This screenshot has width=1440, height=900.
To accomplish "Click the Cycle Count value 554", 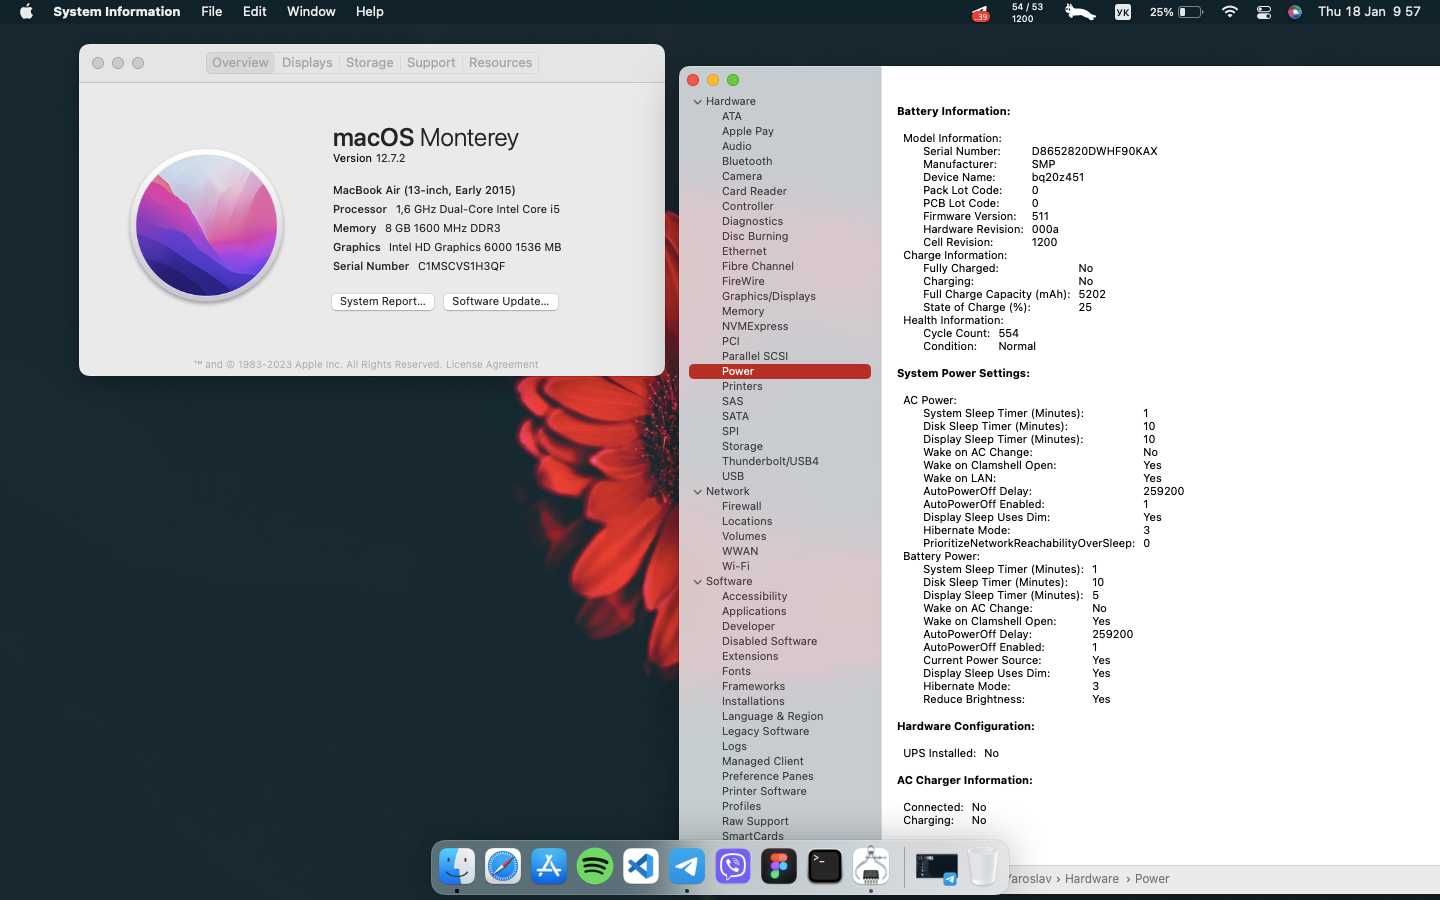I will tap(1008, 333).
